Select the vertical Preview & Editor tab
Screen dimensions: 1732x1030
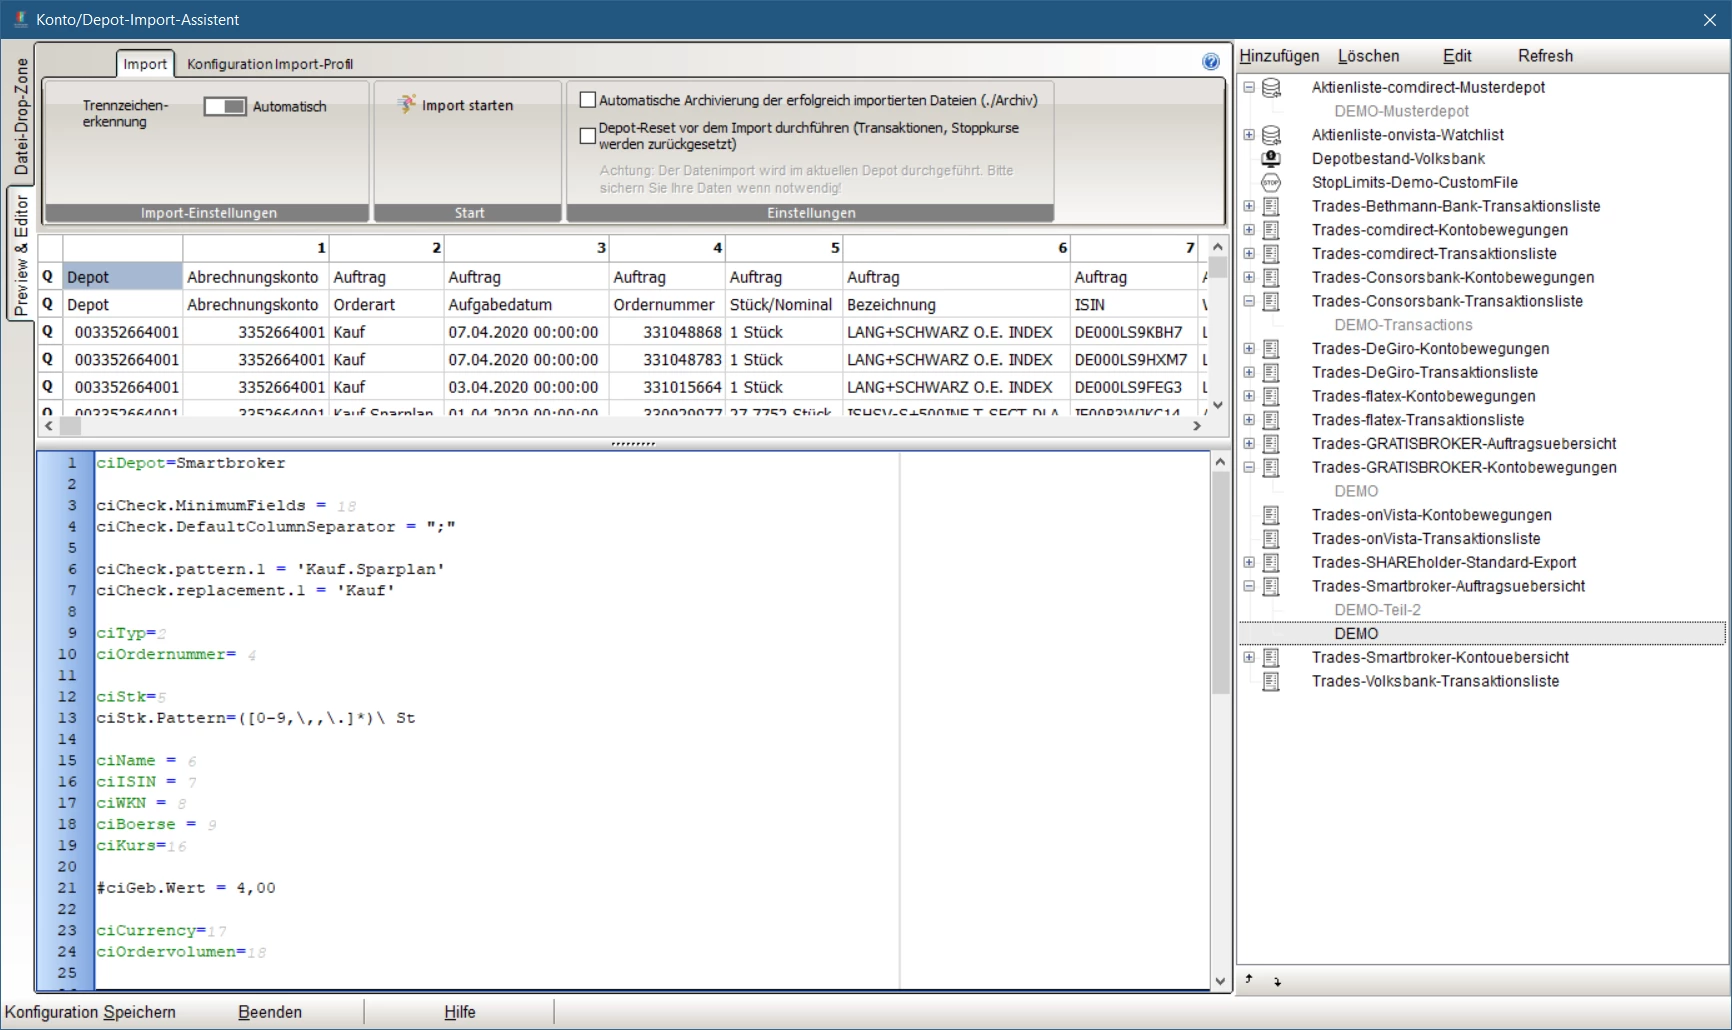point(20,254)
